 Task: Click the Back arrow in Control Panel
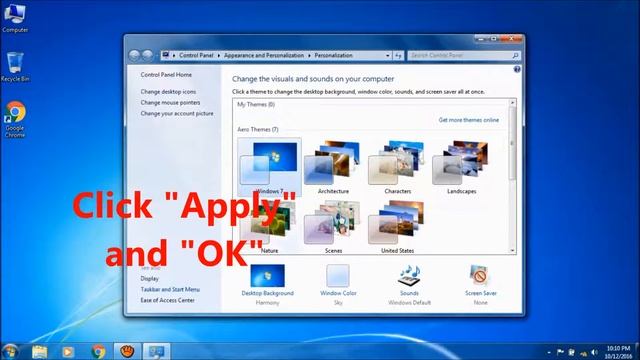pos(134,55)
